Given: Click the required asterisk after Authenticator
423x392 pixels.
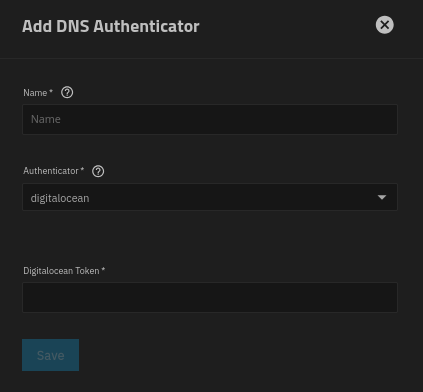Looking at the screenshot, I should coord(82,169).
